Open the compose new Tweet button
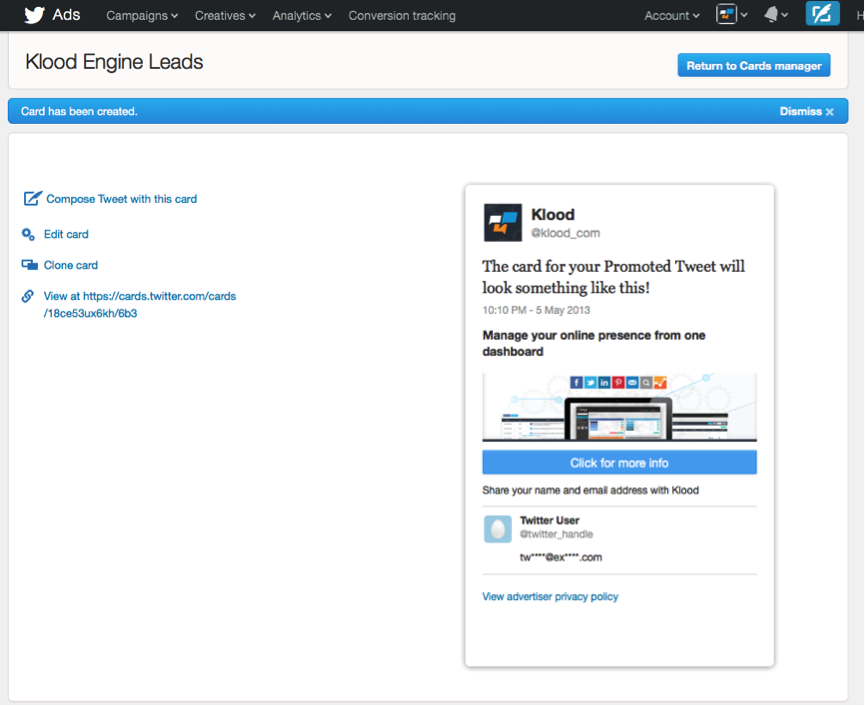Viewport: 865px width, 706px height. pos(822,14)
